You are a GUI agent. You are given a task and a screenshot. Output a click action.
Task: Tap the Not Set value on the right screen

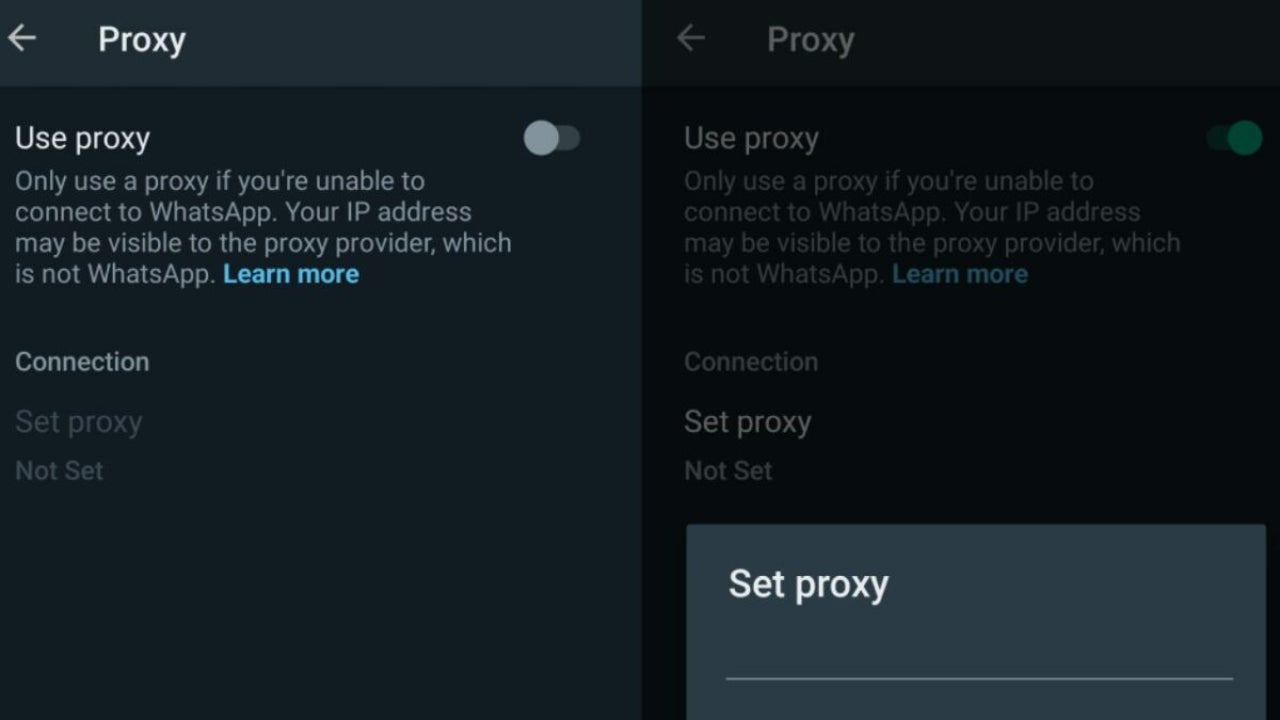[727, 470]
